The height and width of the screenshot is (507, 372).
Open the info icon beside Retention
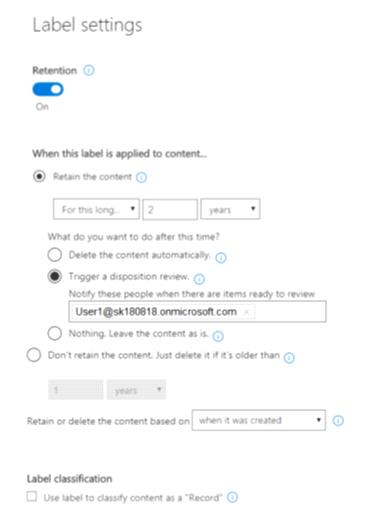coord(89,71)
